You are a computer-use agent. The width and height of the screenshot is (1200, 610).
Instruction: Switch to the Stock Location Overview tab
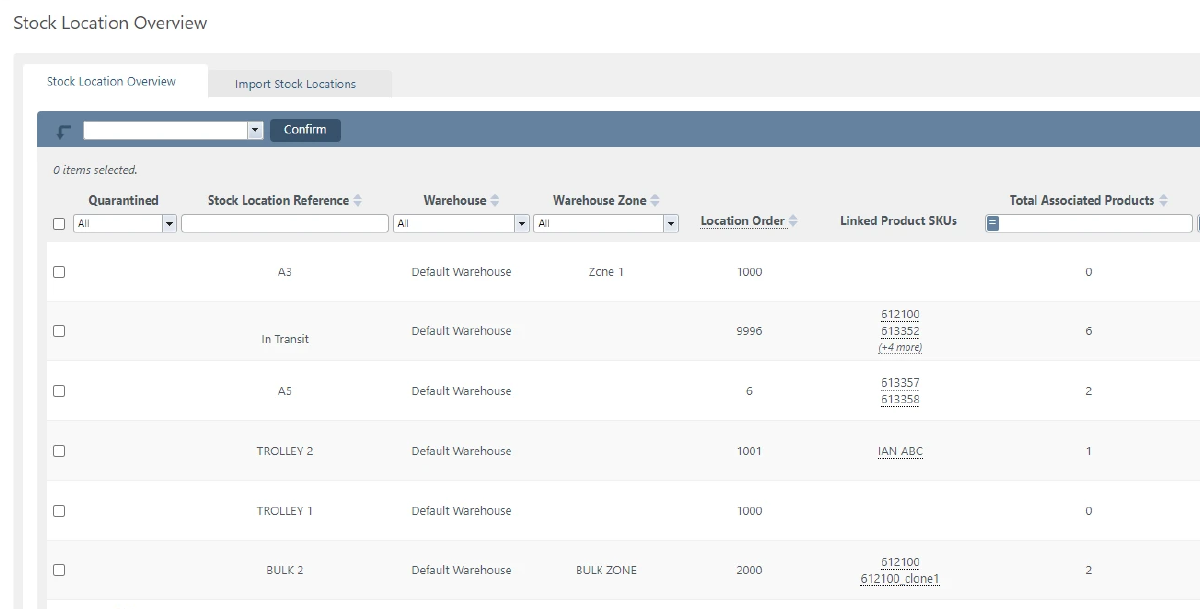coord(111,82)
